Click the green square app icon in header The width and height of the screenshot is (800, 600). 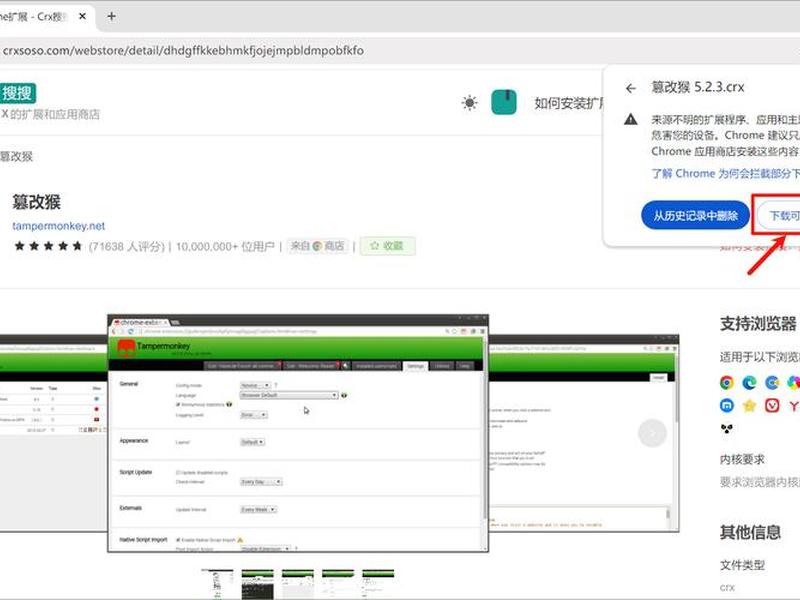pos(504,102)
